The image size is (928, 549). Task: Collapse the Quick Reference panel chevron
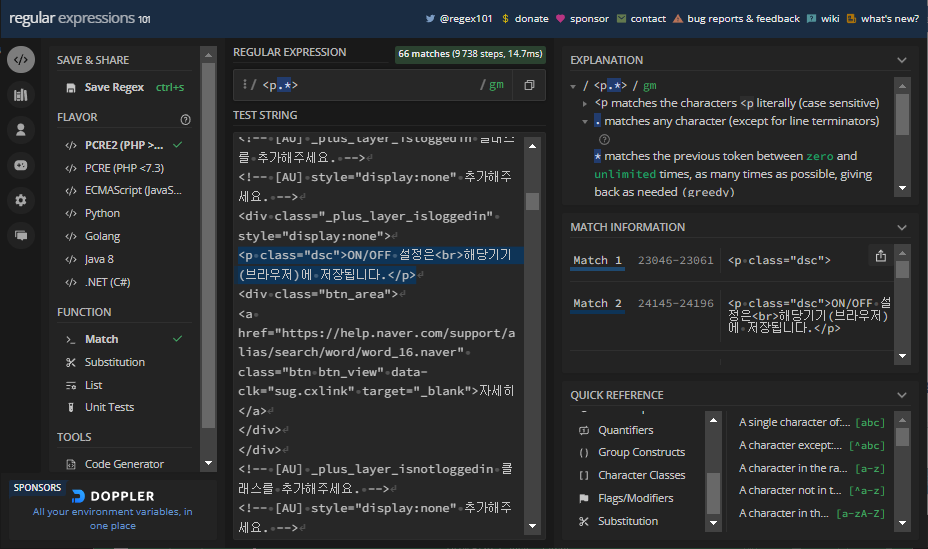(x=901, y=395)
